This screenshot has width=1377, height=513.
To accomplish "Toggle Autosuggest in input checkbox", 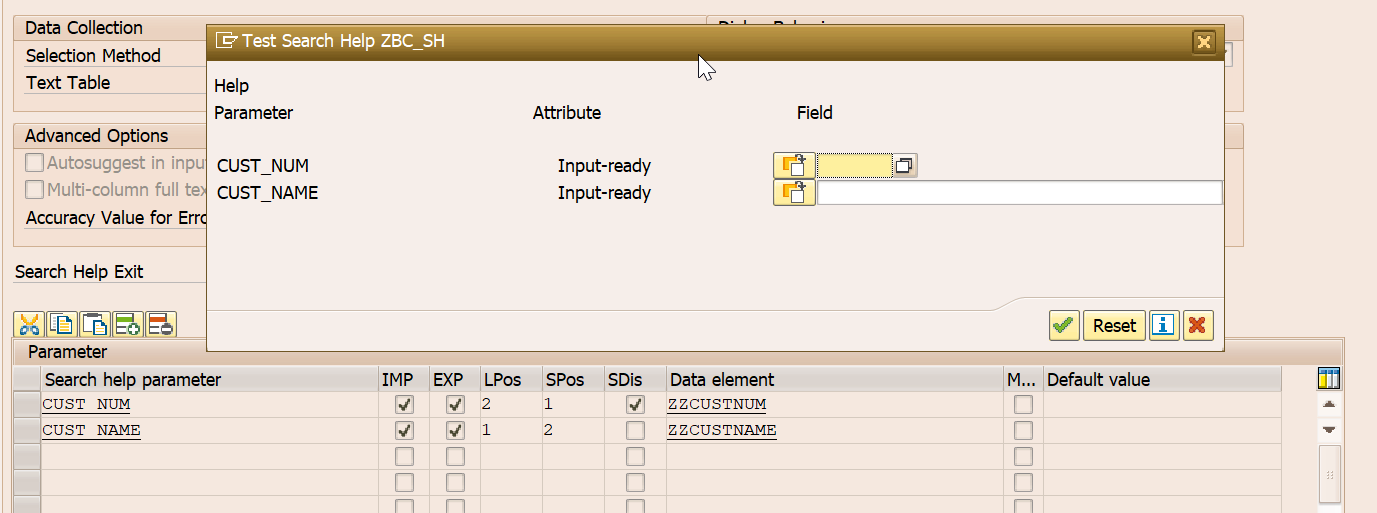I will click(x=35, y=163).
